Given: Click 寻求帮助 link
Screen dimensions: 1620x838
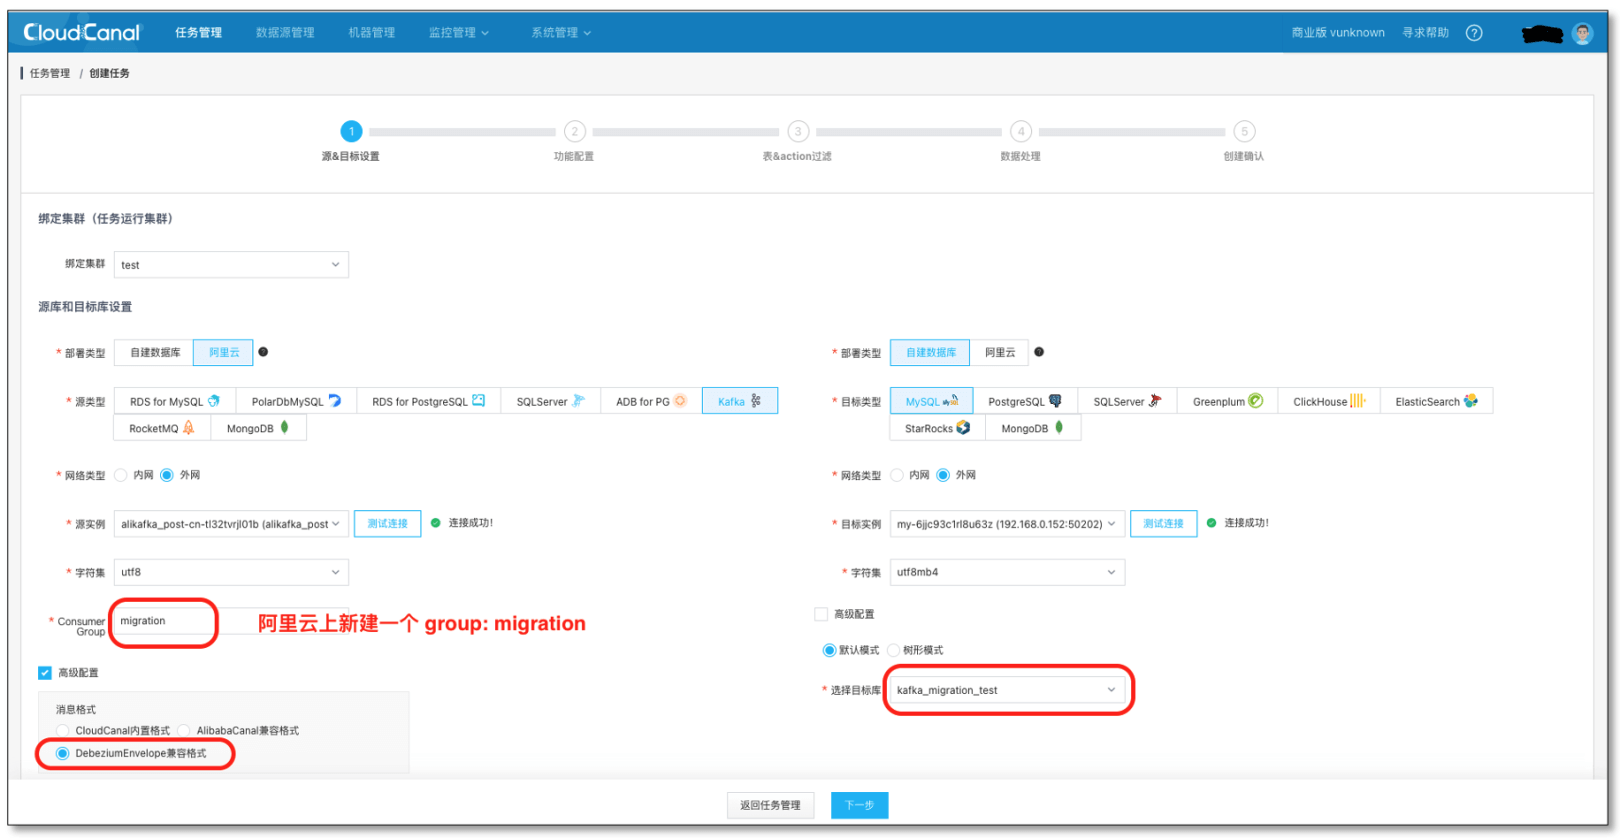Looking at the screenshot, I should (x=1425, y=33).
